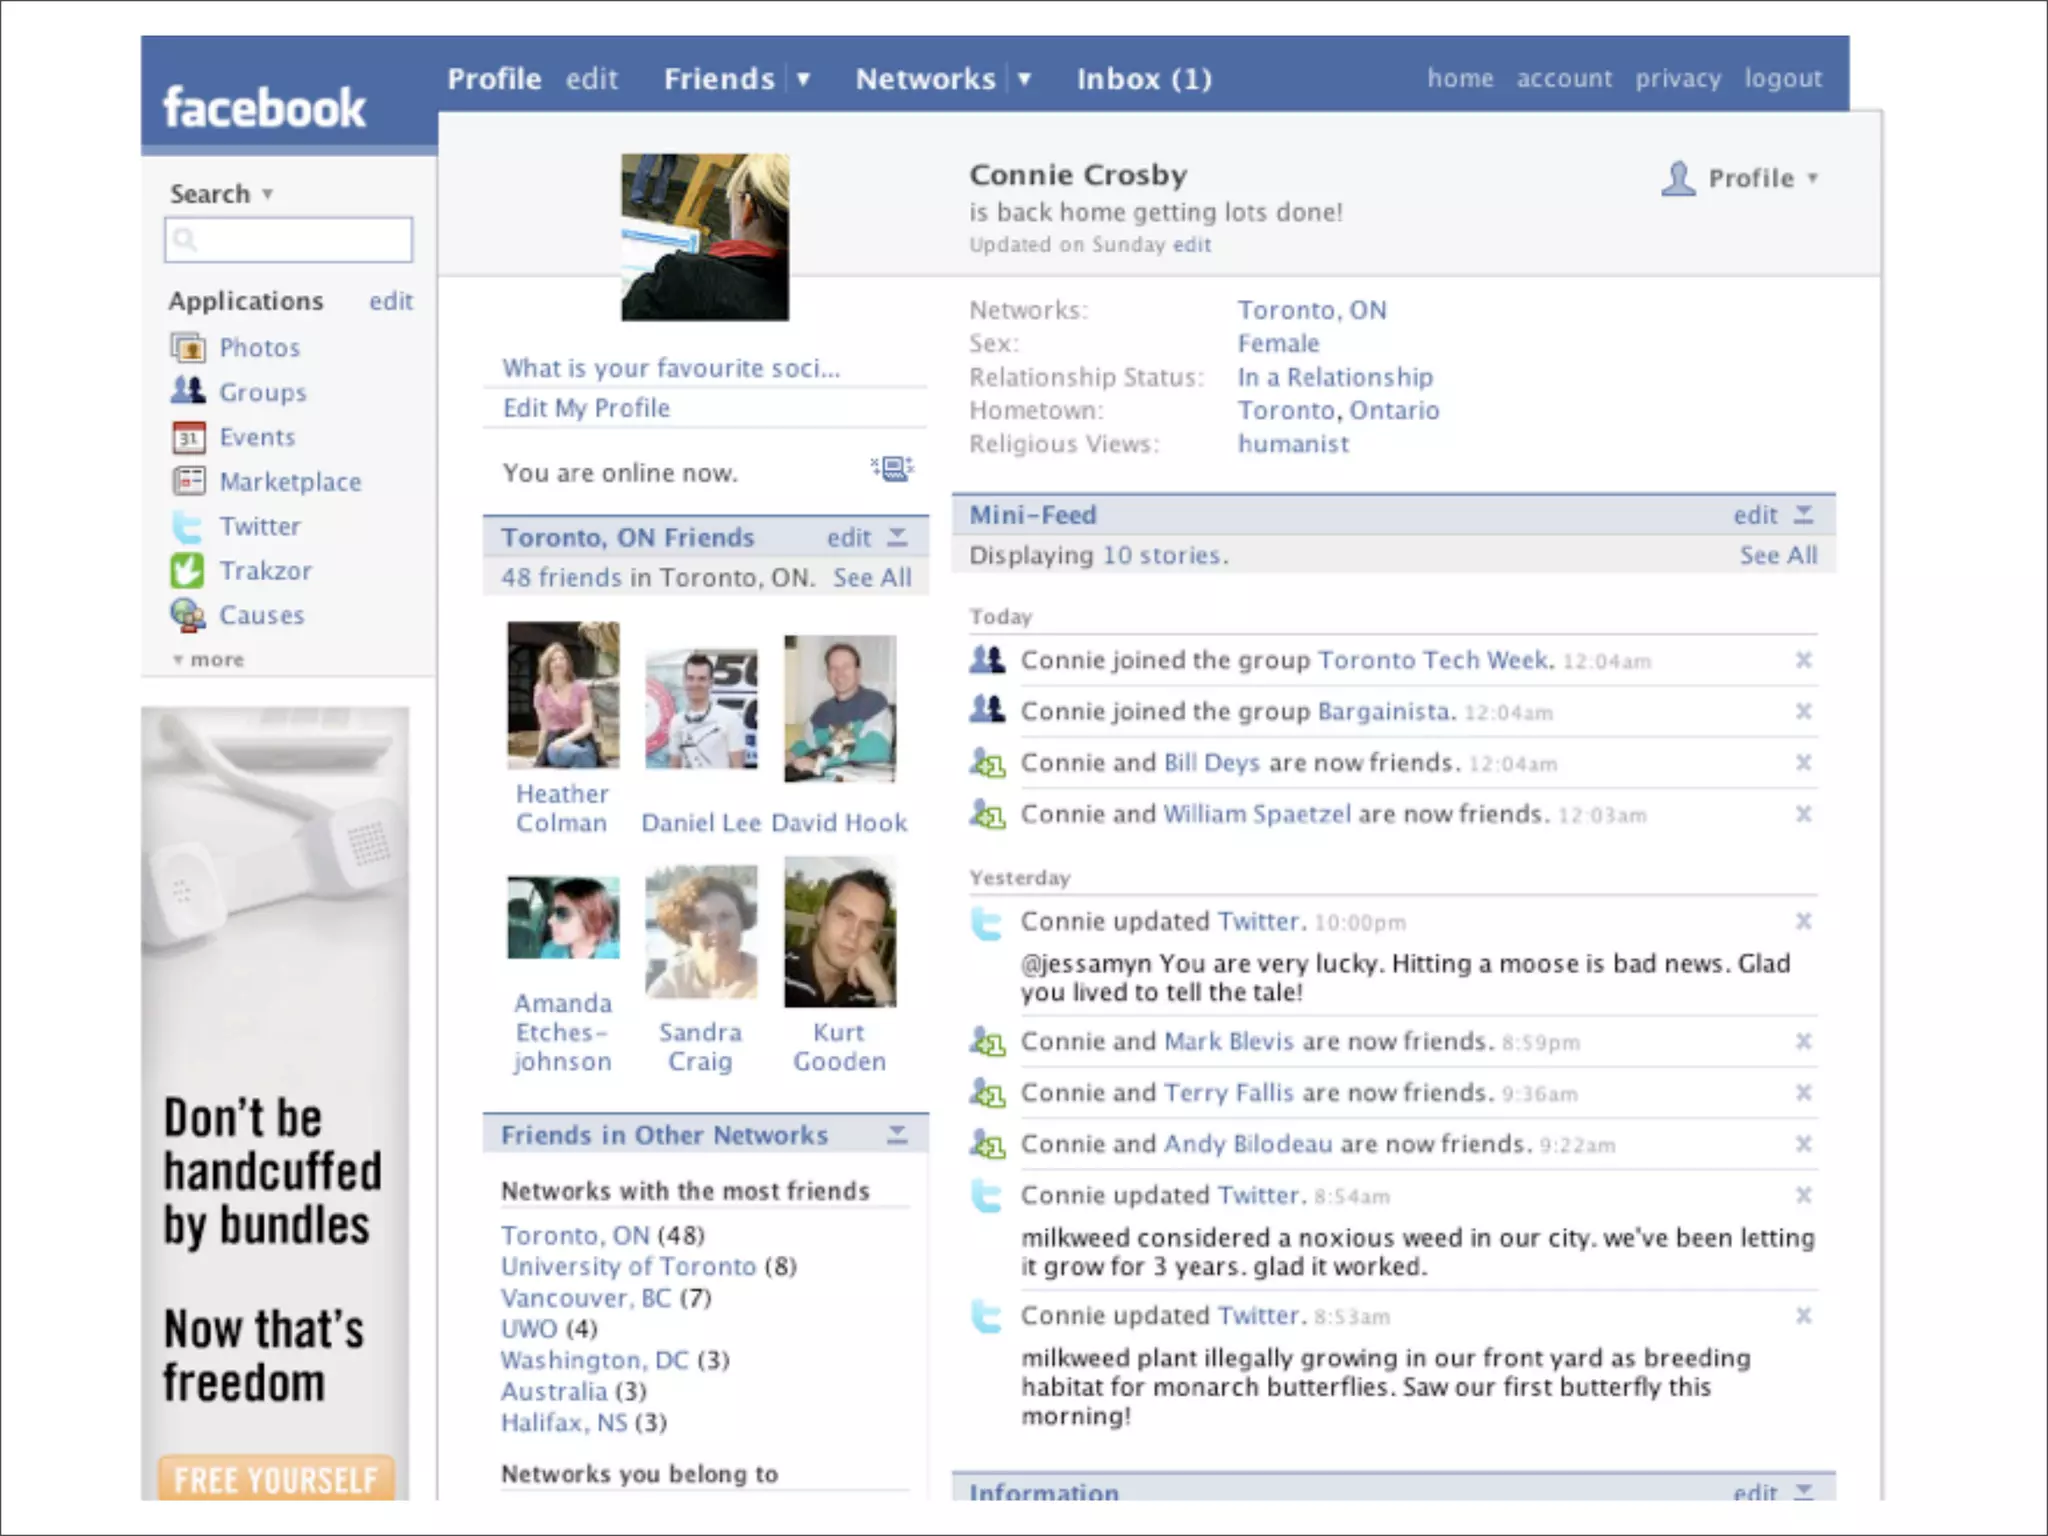This screenshot has height=1536, width=2048.
Task: Click the Profile person icon near name
Action: 1678,178
